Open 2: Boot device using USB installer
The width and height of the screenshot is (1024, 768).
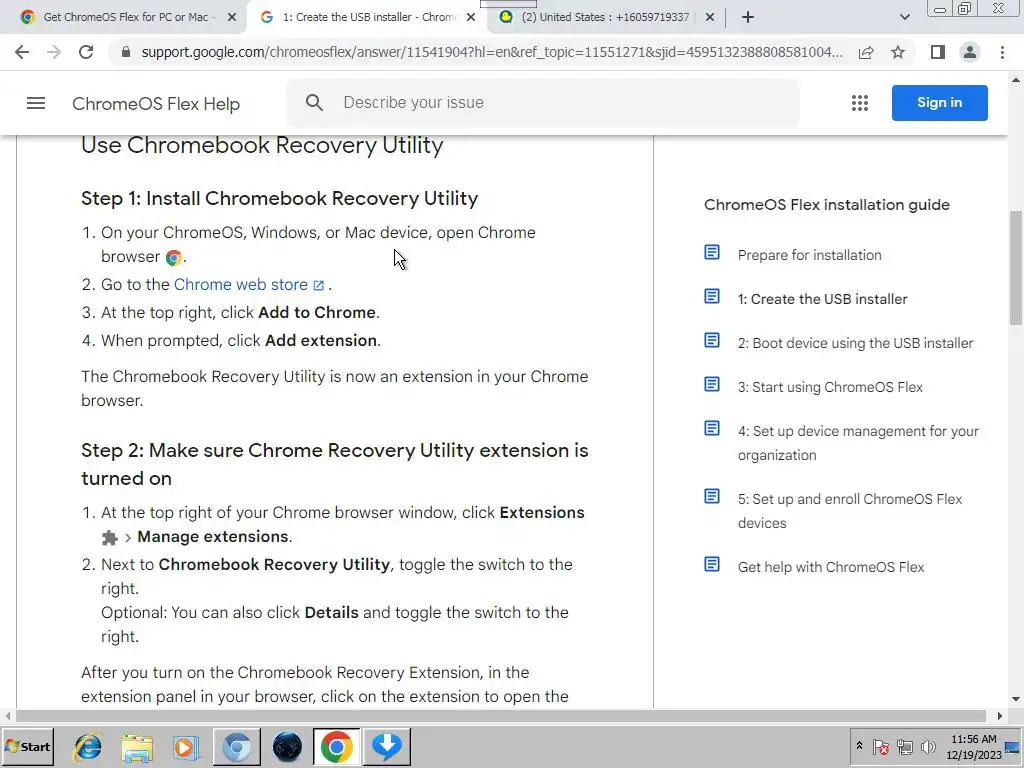856,343
